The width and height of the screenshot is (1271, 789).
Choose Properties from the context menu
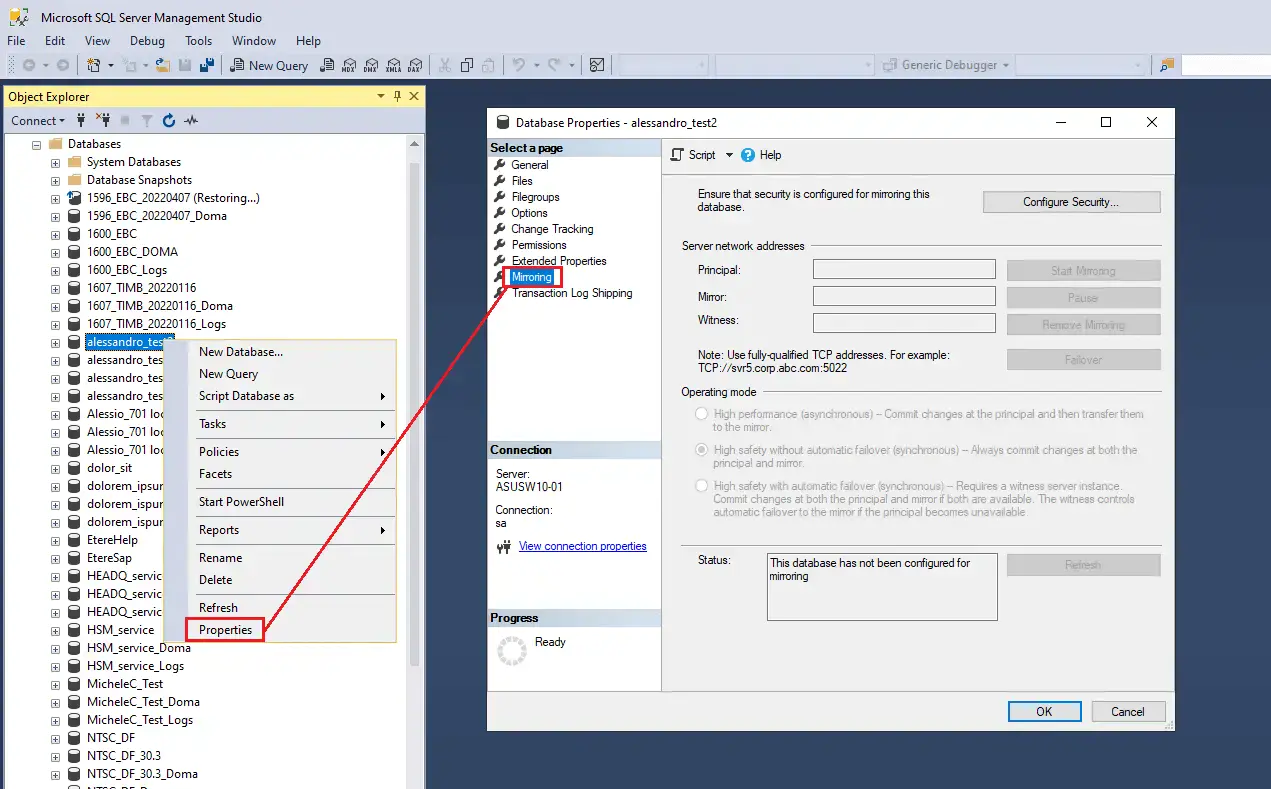(225, 630)
